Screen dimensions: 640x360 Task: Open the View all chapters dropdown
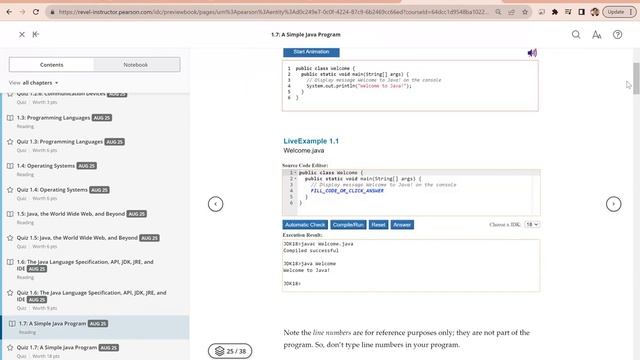[x=33, y=83]
